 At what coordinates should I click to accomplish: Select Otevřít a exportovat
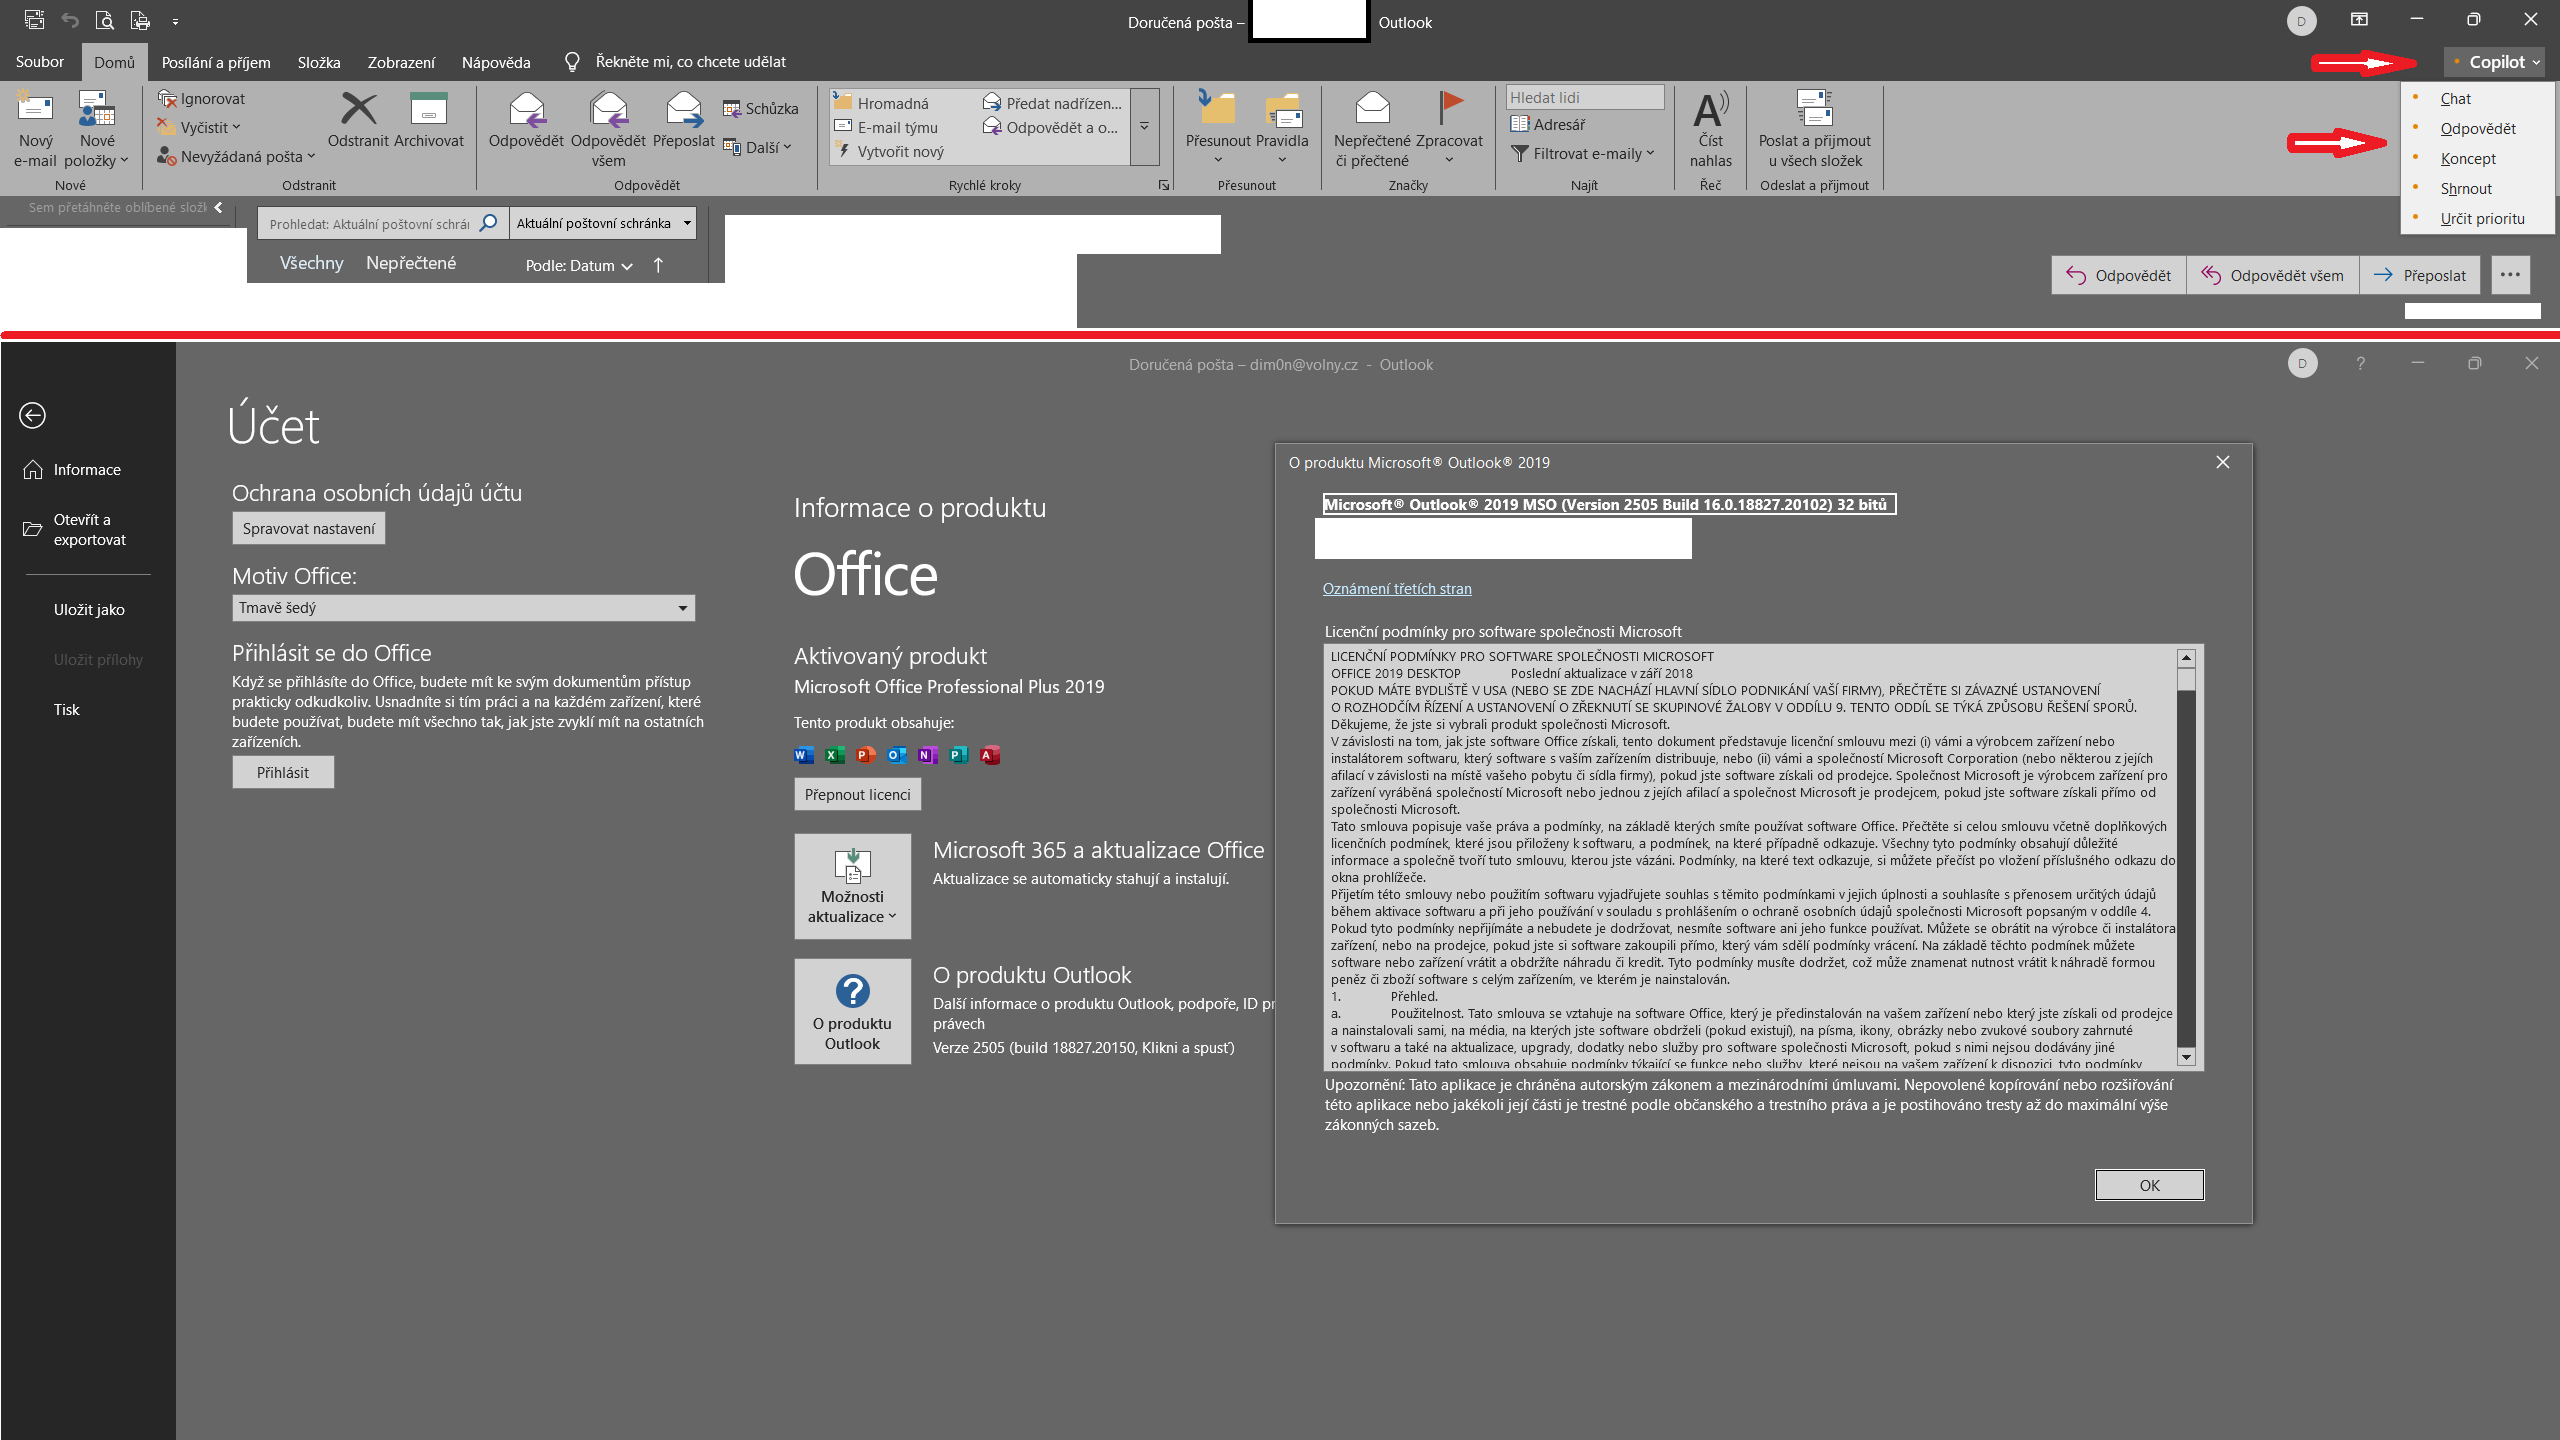pyautogui.click(x=87, y=530)
